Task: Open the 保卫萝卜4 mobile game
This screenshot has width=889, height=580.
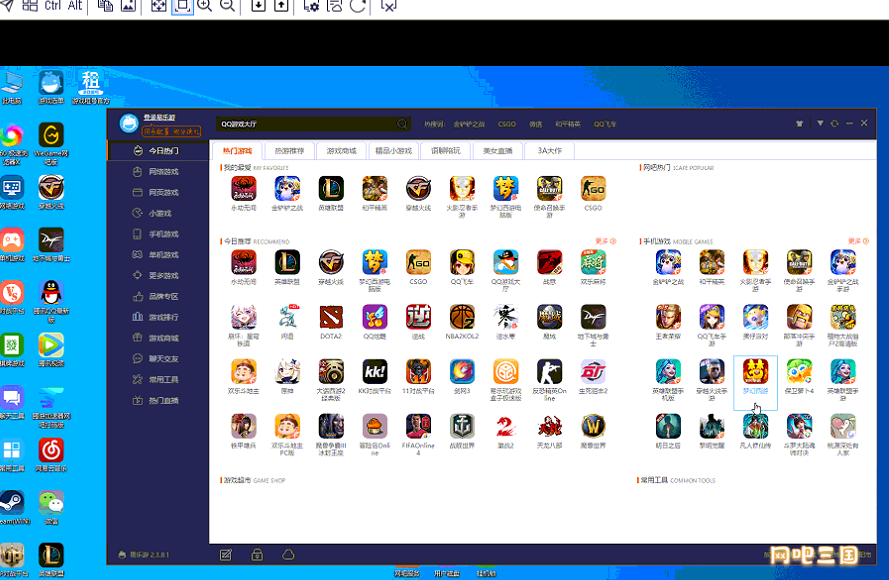Action: pos(799,372)
